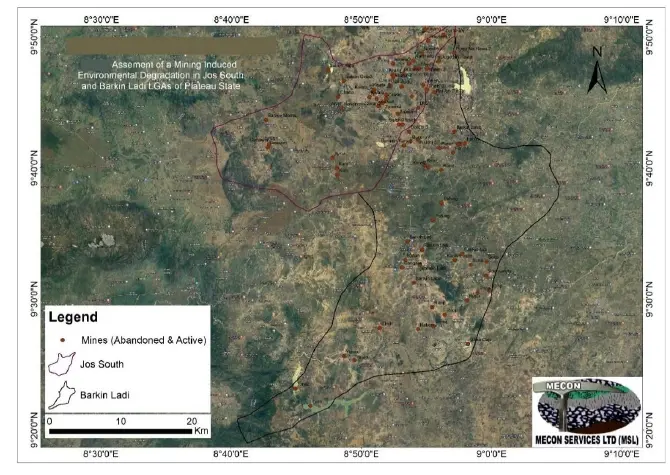The width and height of the screenshot is (670, 475).
Task: Click the 9°20'0"N latitude label on the left edge
Action: click(x=34, y=430)
